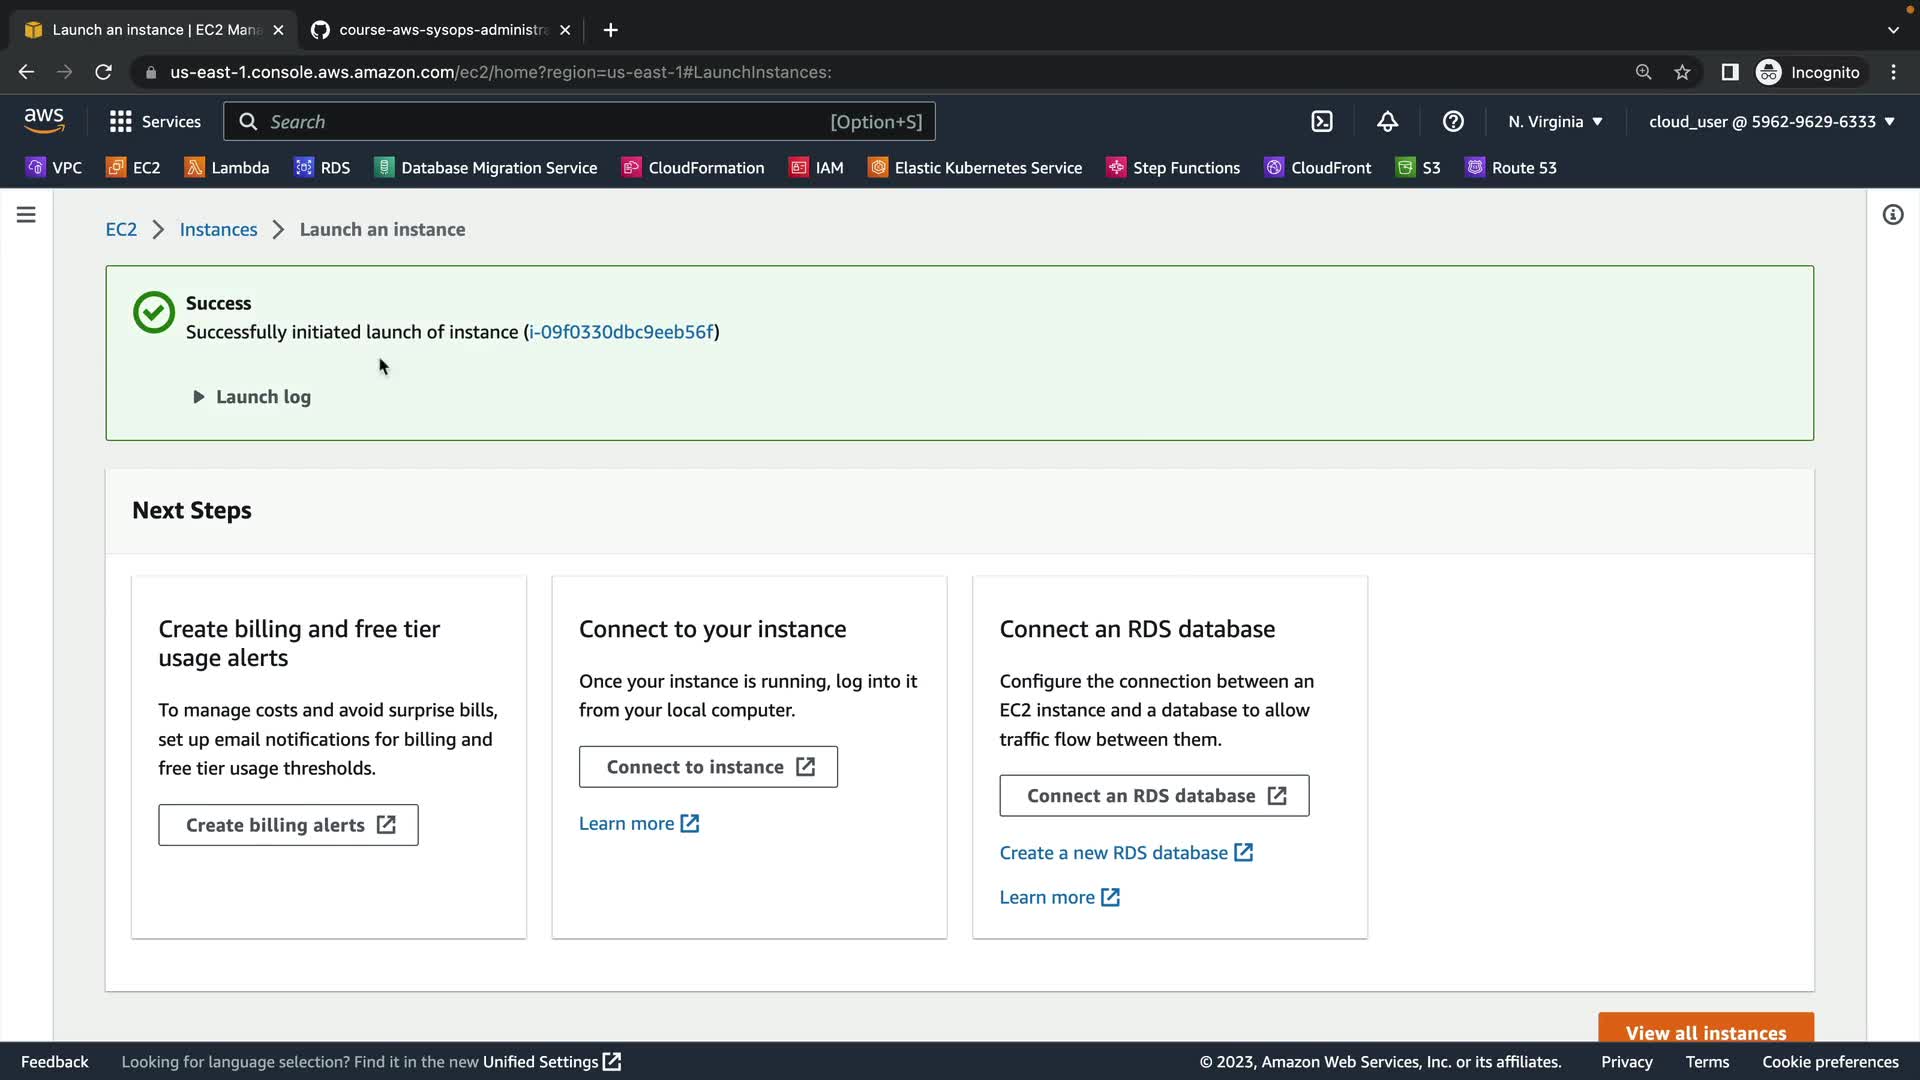This screenshot has width=1920, height=1080.
Task: Click the AWS logo home icon
Action: point(44,121)
